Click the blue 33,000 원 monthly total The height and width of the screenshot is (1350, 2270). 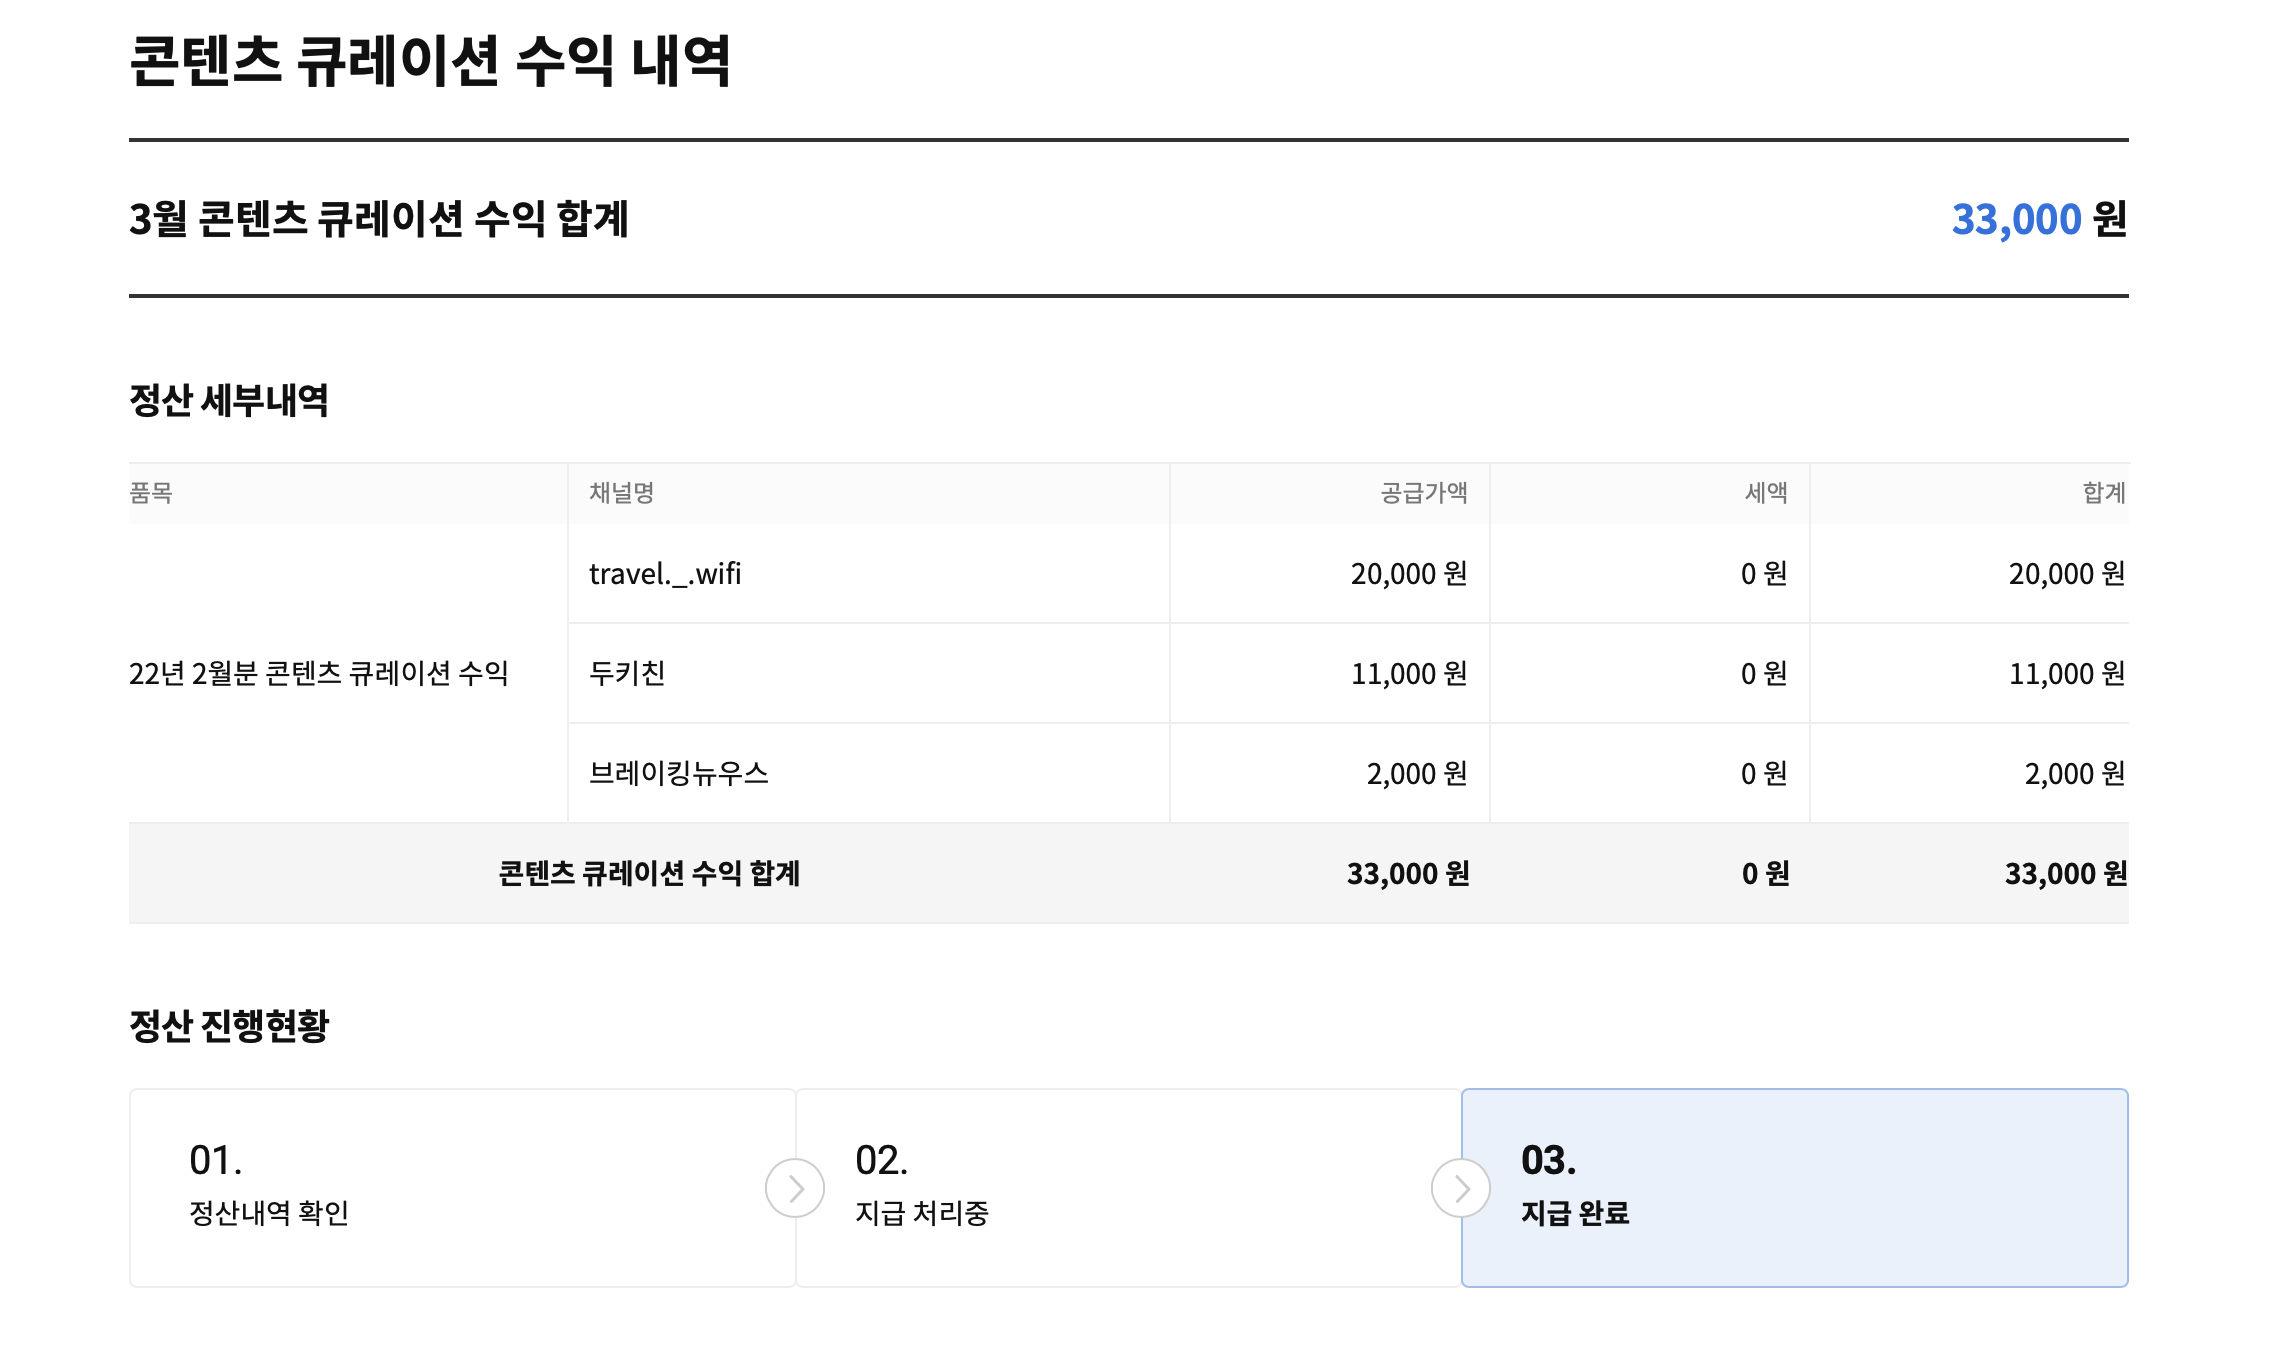[x=2039, y=219]
